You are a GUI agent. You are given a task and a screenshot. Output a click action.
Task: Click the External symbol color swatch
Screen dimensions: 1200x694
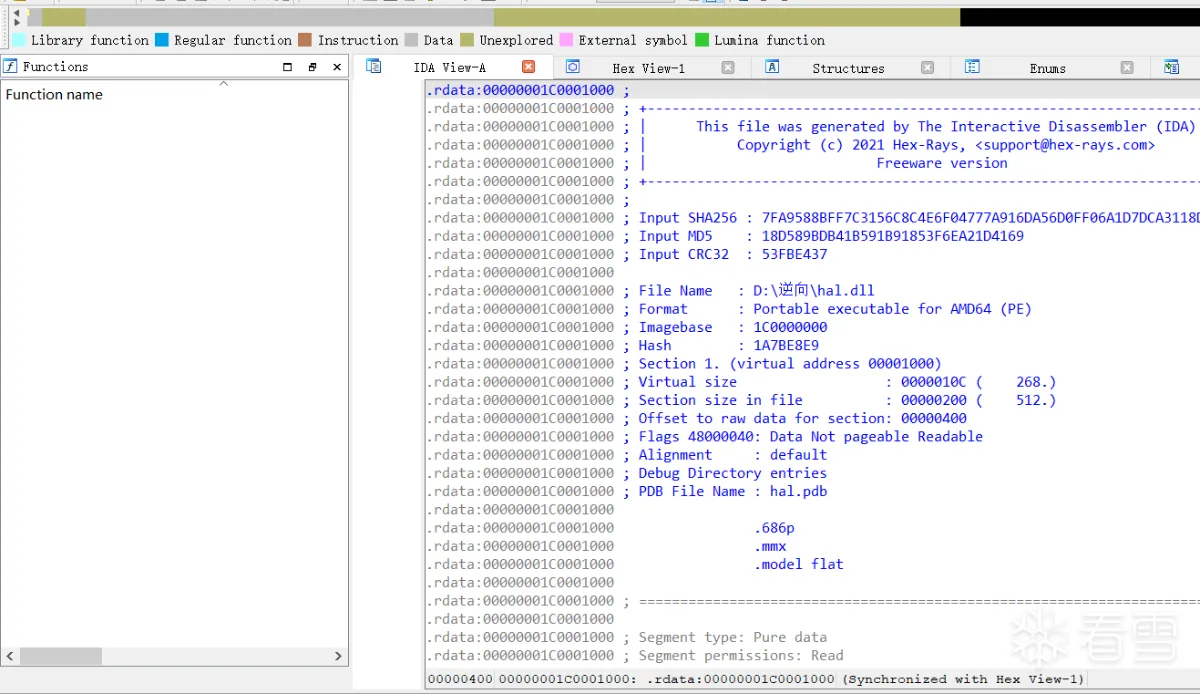(566, 40)
